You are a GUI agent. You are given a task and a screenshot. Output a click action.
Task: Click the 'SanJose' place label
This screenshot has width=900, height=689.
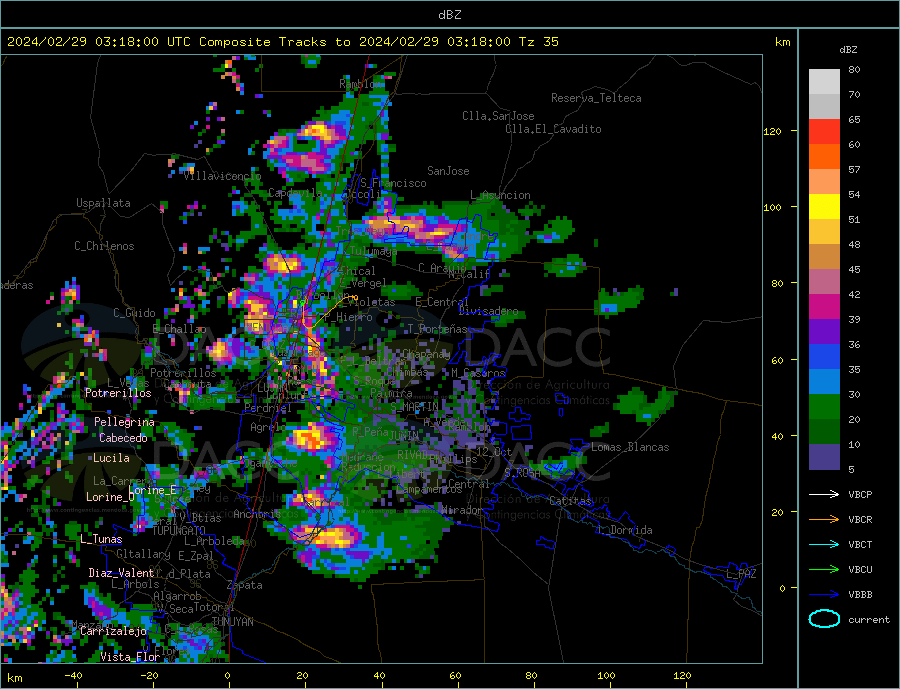(x=448, y=171)
